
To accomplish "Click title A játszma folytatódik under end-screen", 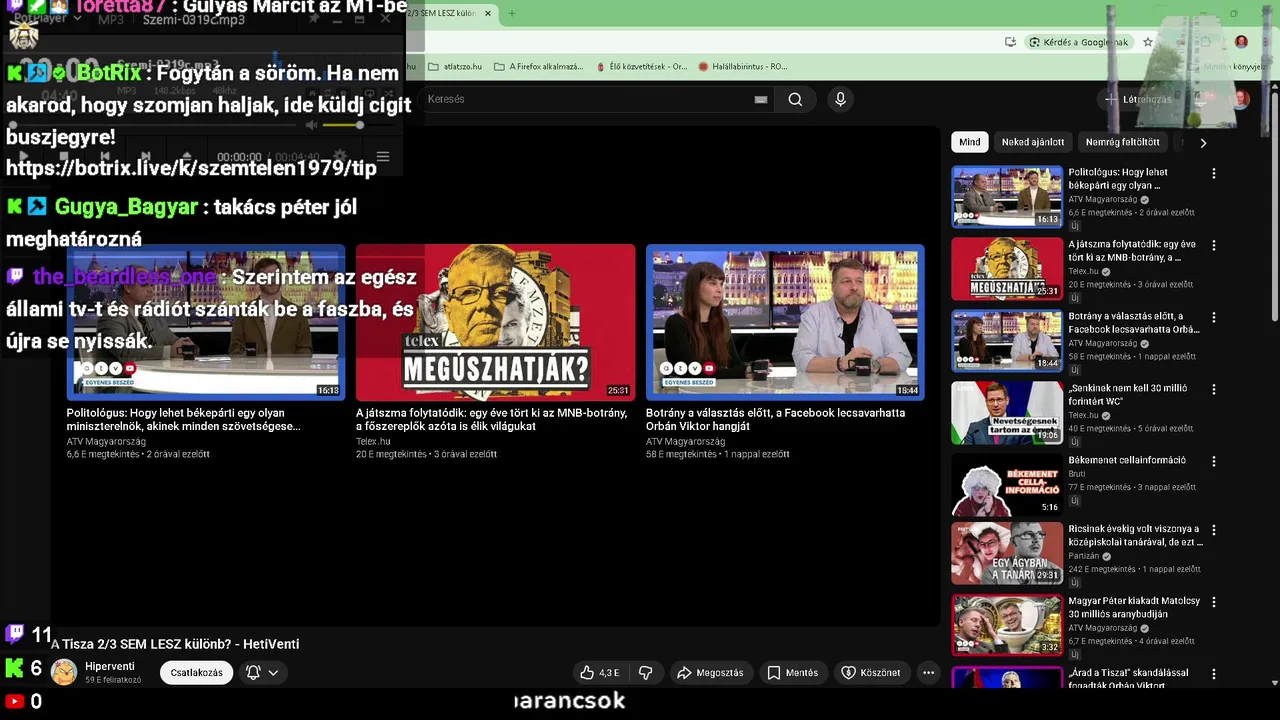I will pyautogui.click(x=491, y=419).
